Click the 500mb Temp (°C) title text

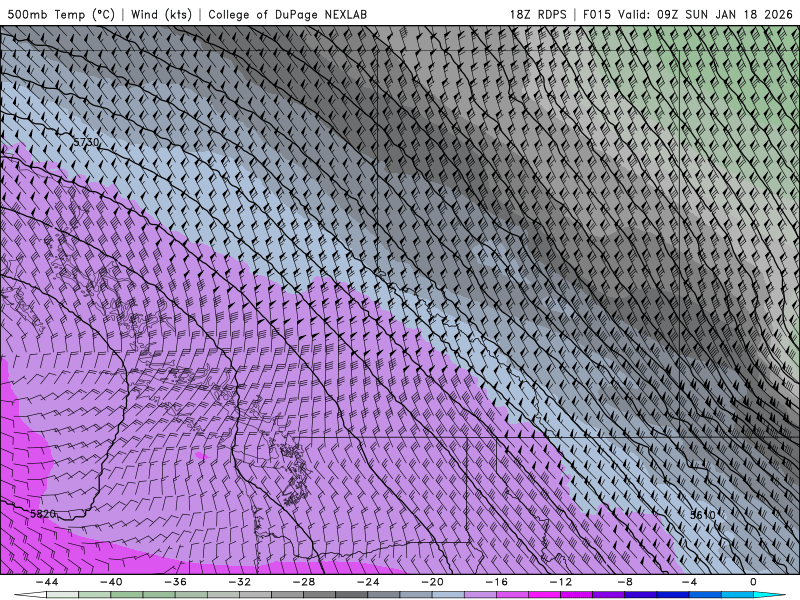click(x=61, y=14)
